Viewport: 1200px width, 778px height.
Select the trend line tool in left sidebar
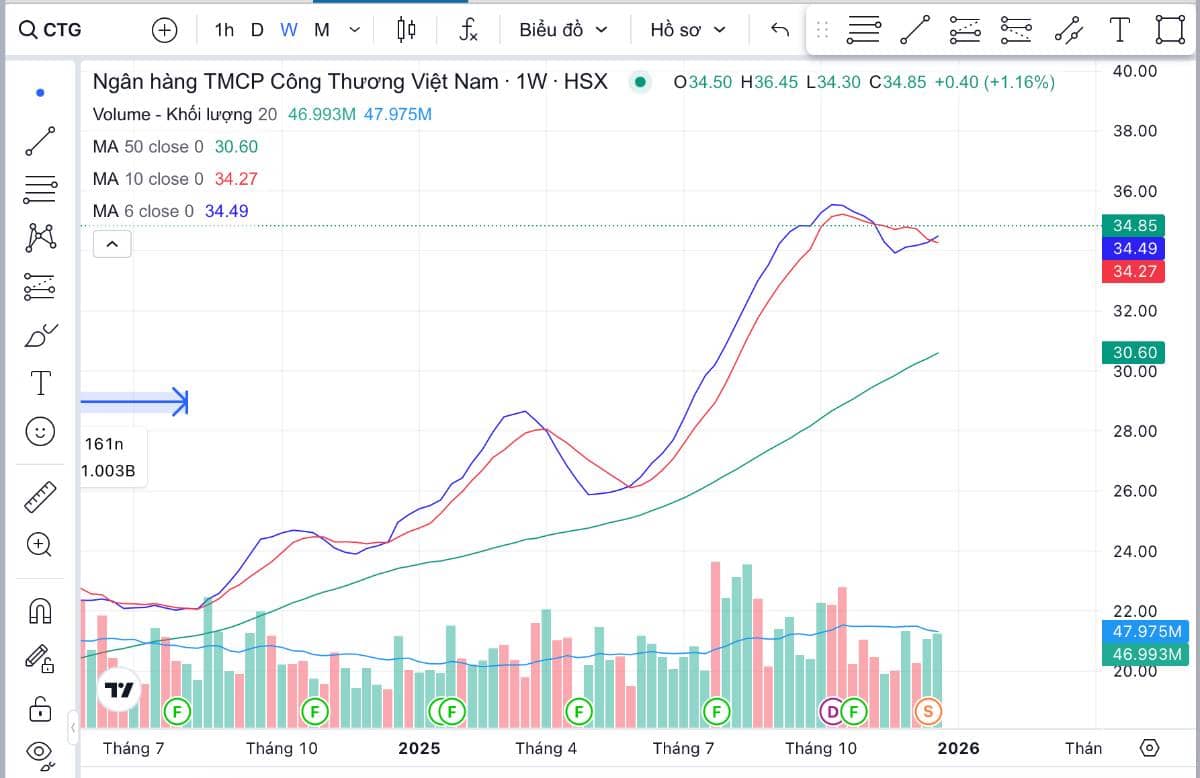point(40,141)
